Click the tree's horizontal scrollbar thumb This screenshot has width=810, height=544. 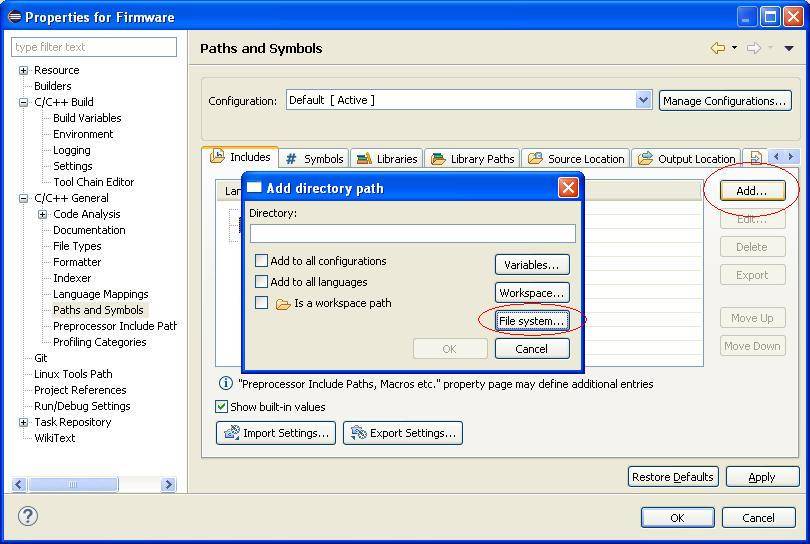click(73, 484)
